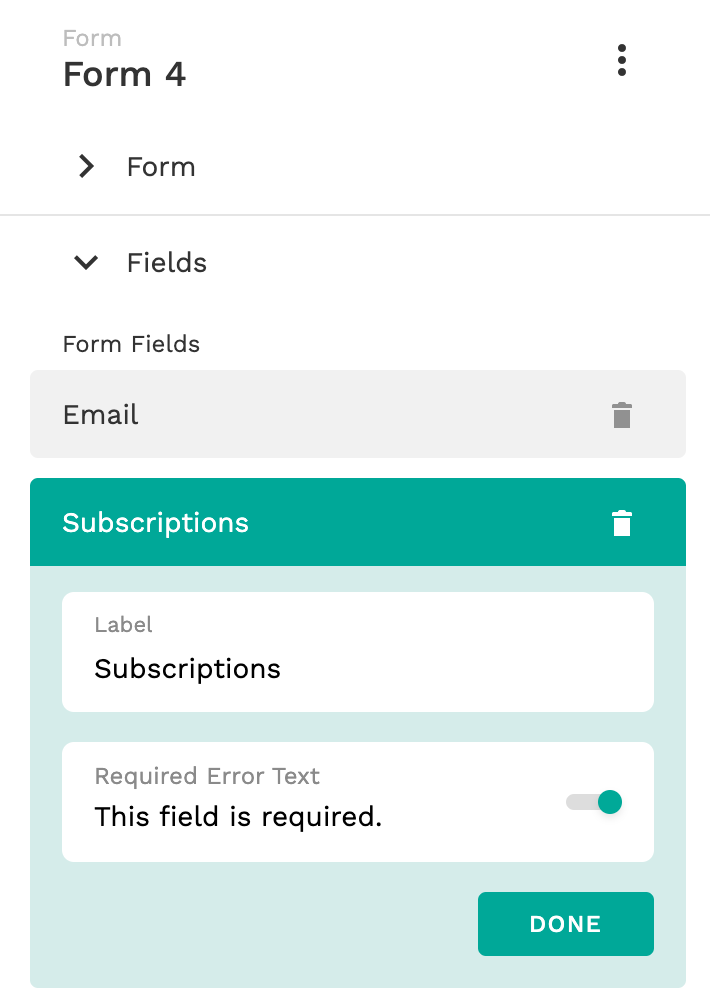Collapse the Fields section chevron
This screenshot has height=998, width=710.
point(86,262)
